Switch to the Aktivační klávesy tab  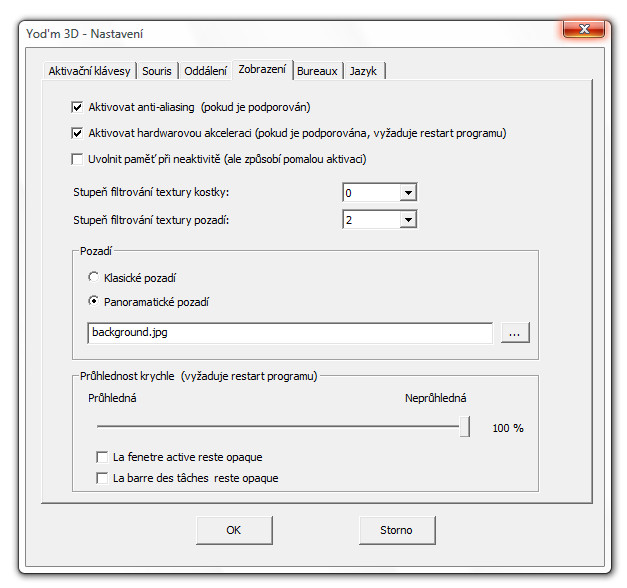90,71
